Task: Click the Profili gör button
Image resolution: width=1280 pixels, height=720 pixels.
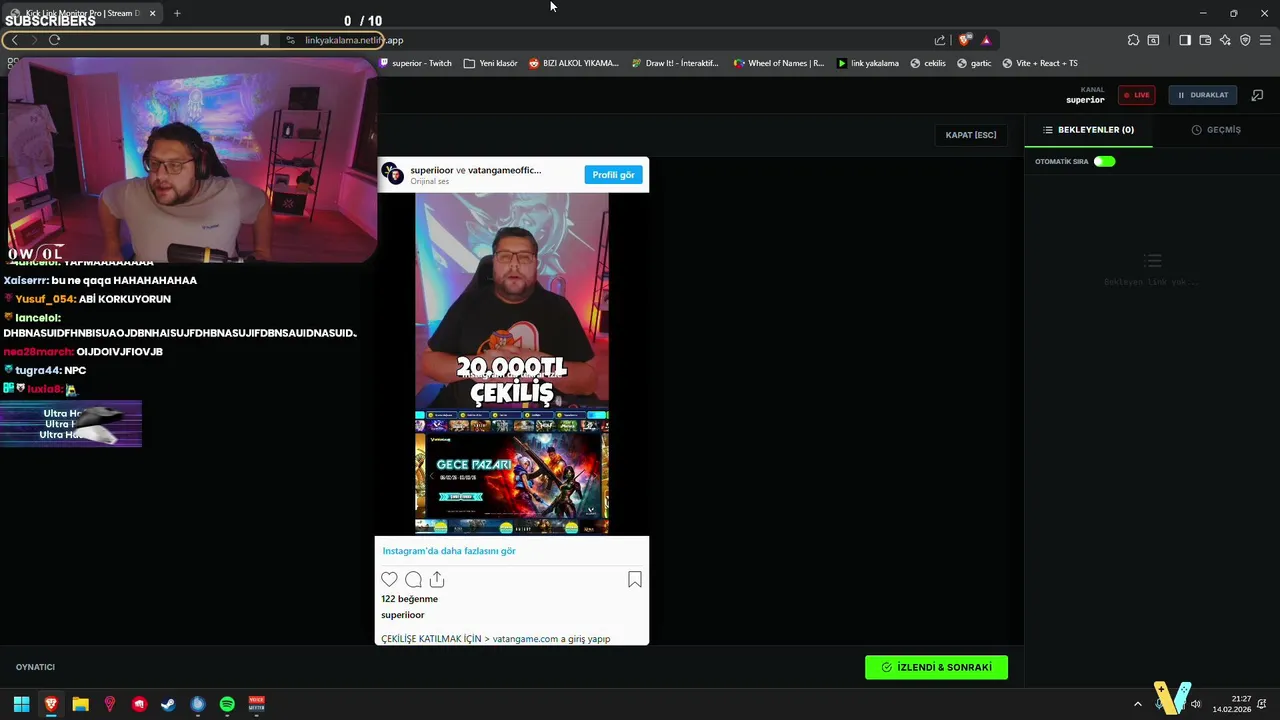Action: tap(613, 175)
